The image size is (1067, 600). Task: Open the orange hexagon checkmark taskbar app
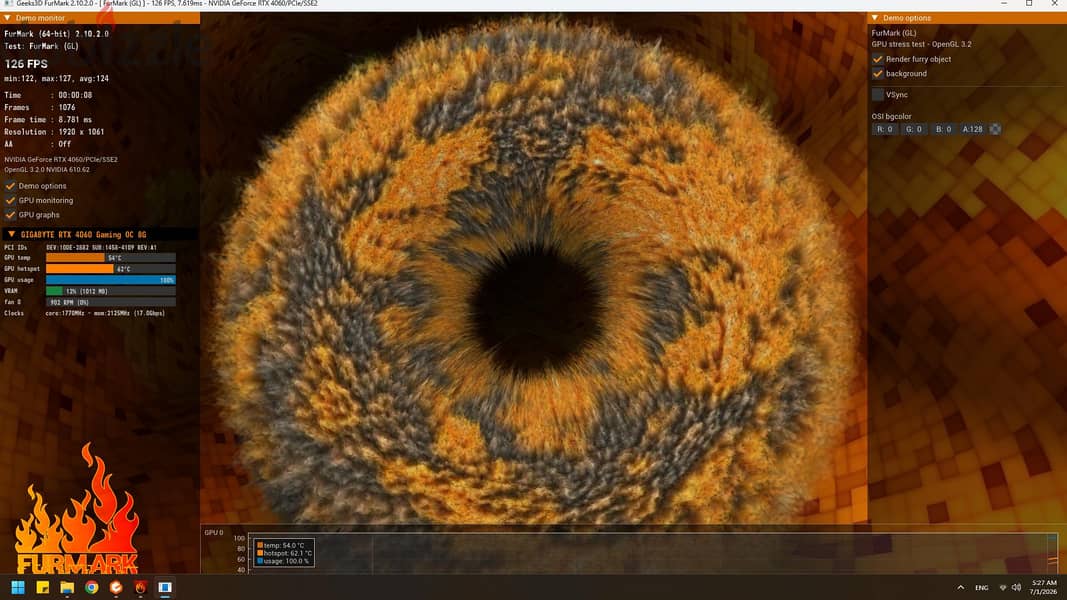(116, 587)
